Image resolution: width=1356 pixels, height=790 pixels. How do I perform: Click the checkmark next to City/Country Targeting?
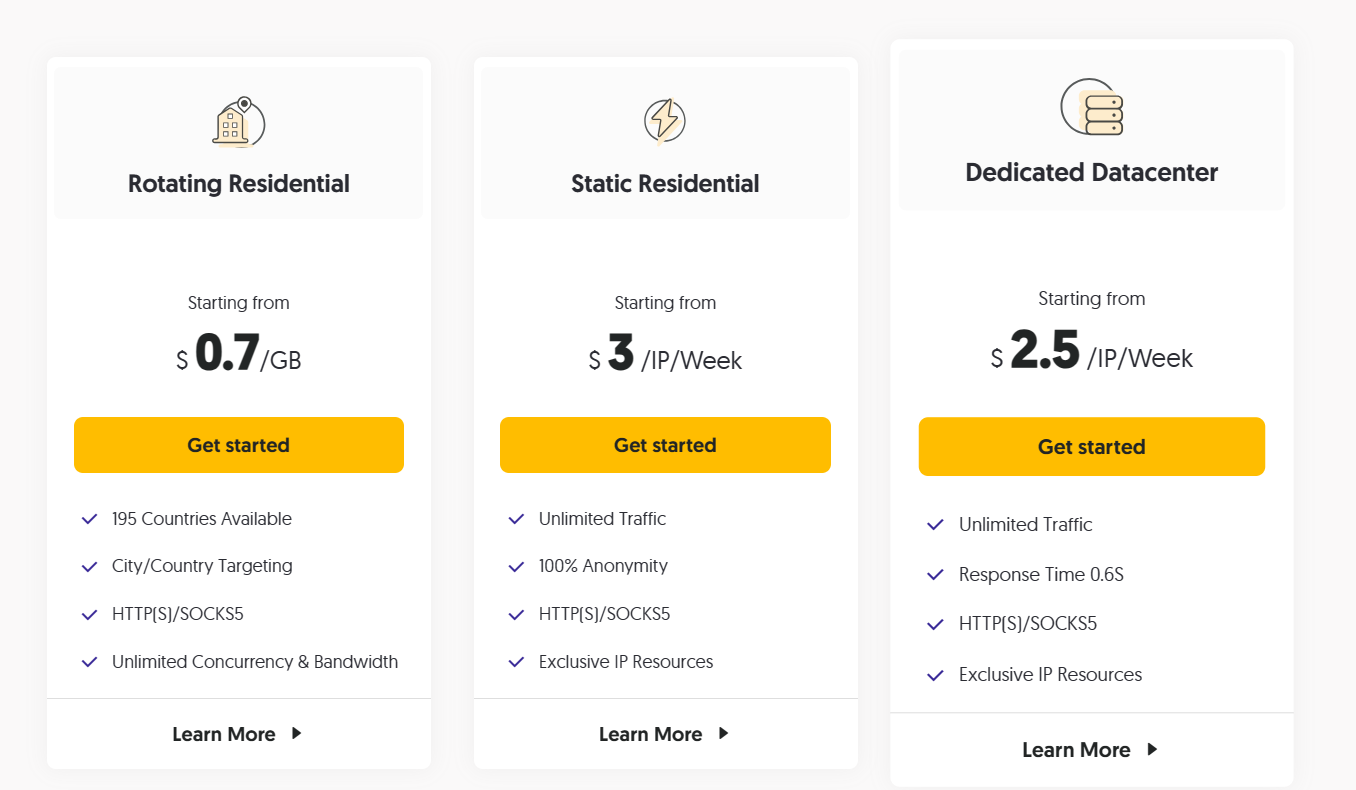[89, 566]
